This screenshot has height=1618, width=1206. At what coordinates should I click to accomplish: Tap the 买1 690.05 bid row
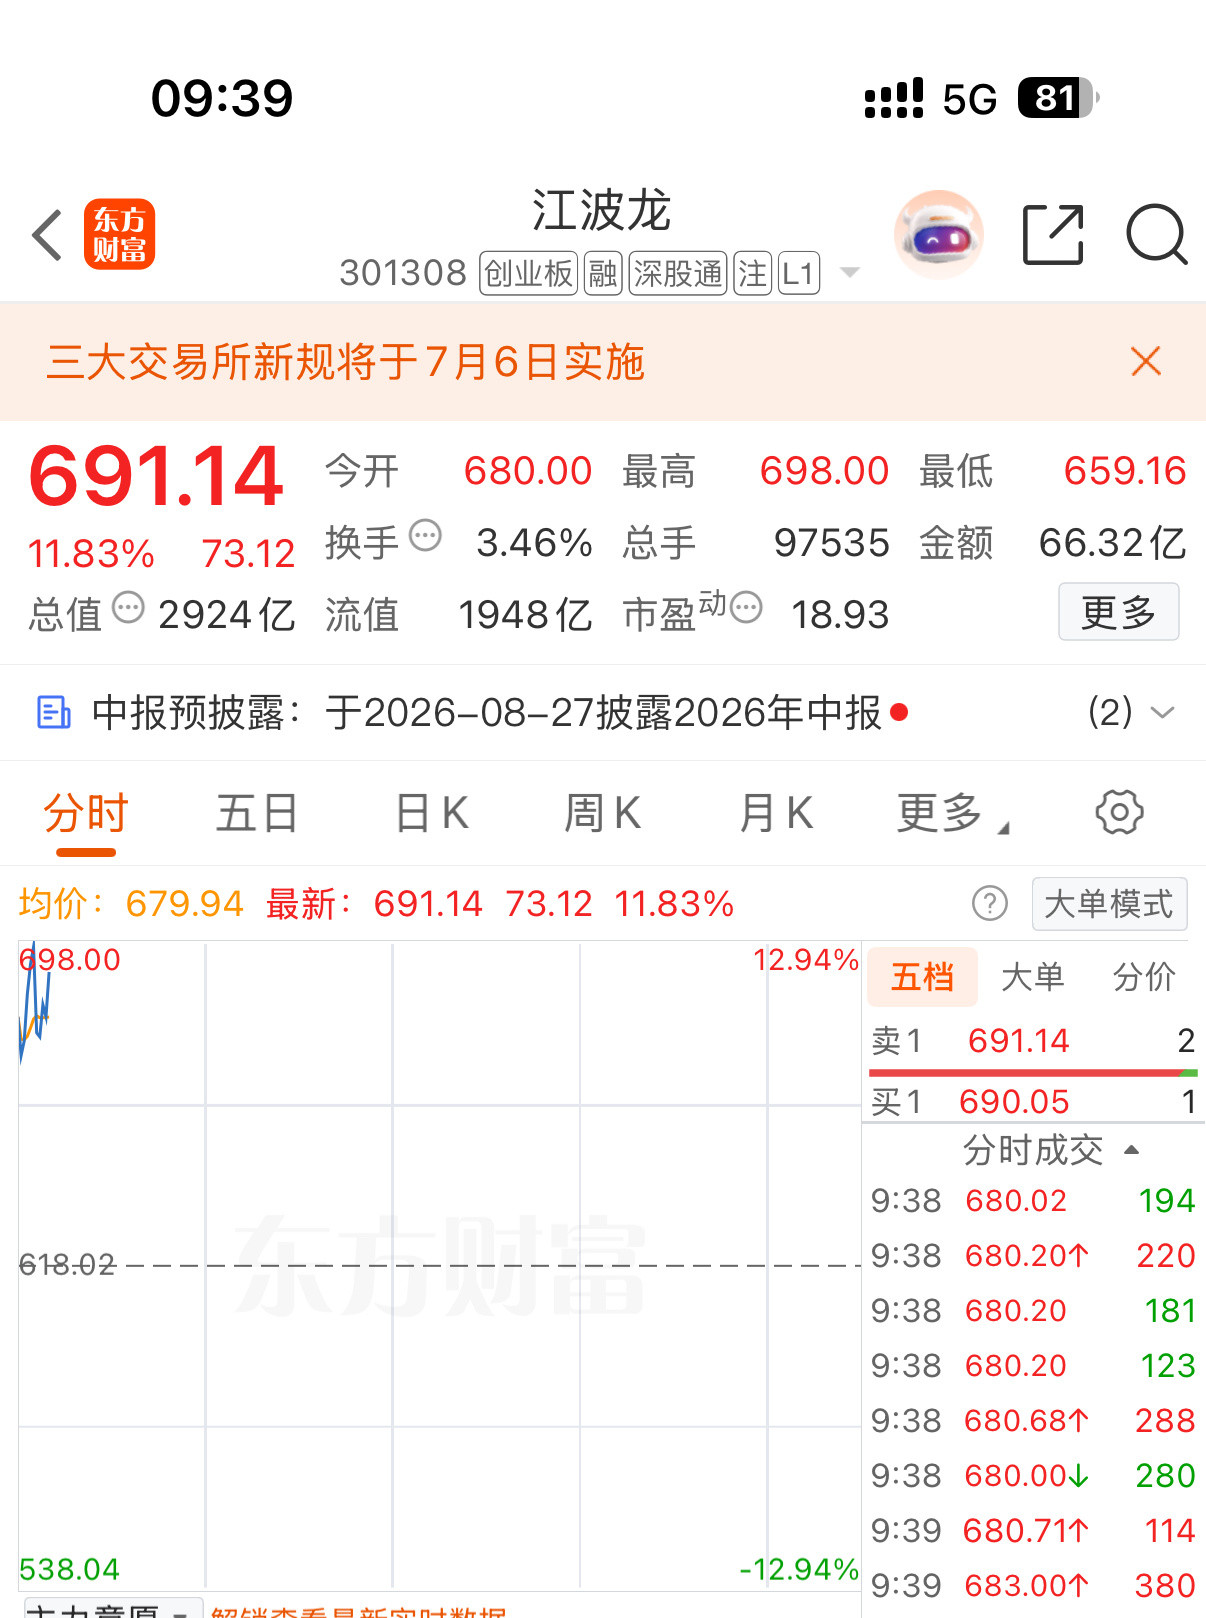point(1033,1101)
